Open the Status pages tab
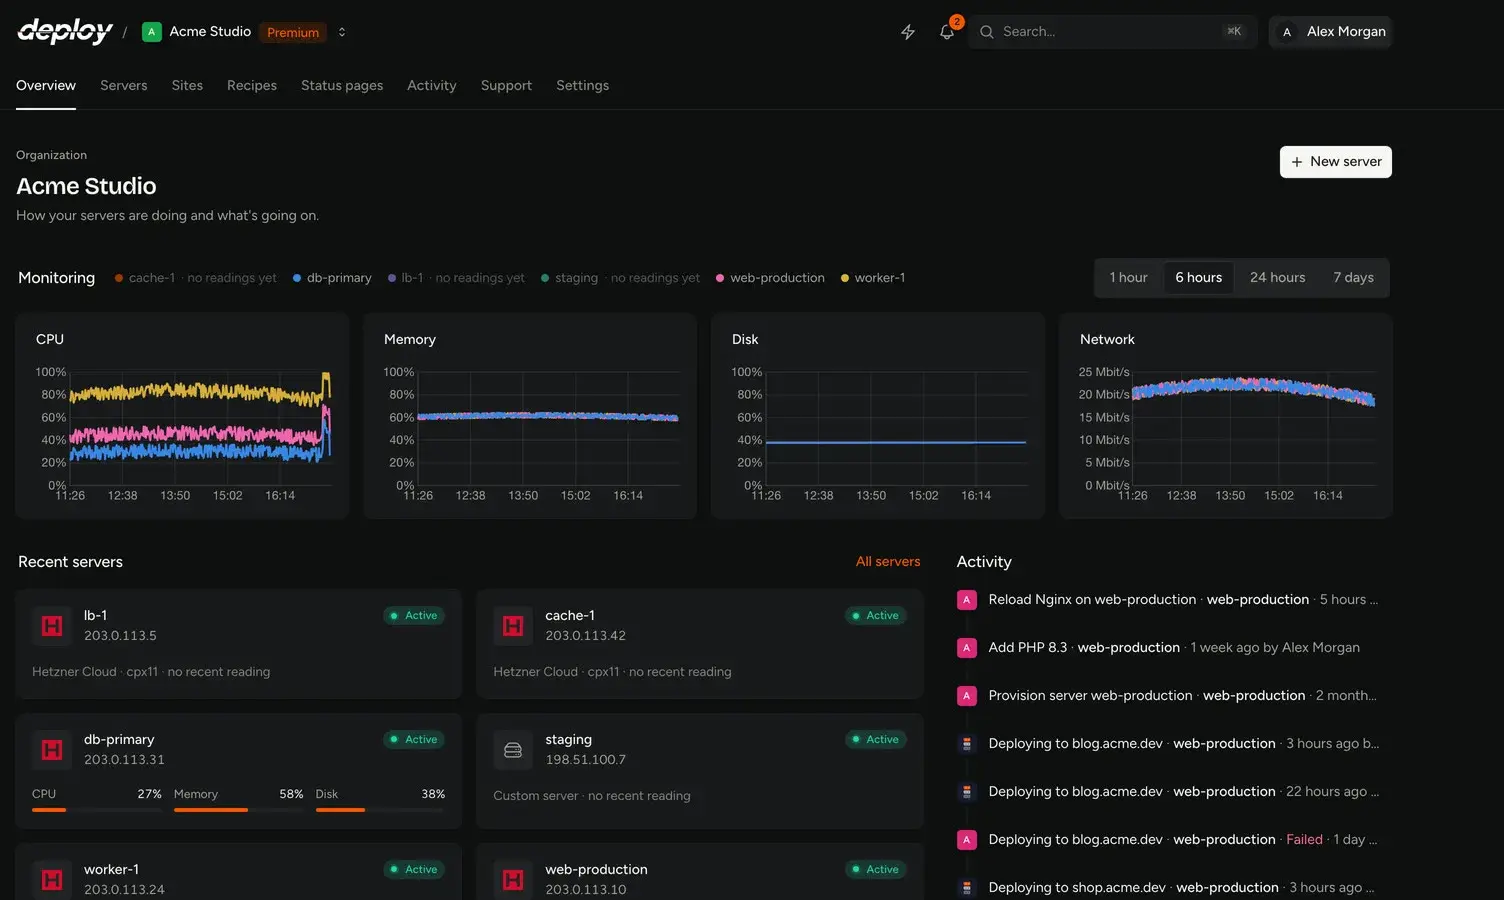1504x900 pixels. click(x=342, y=86)
